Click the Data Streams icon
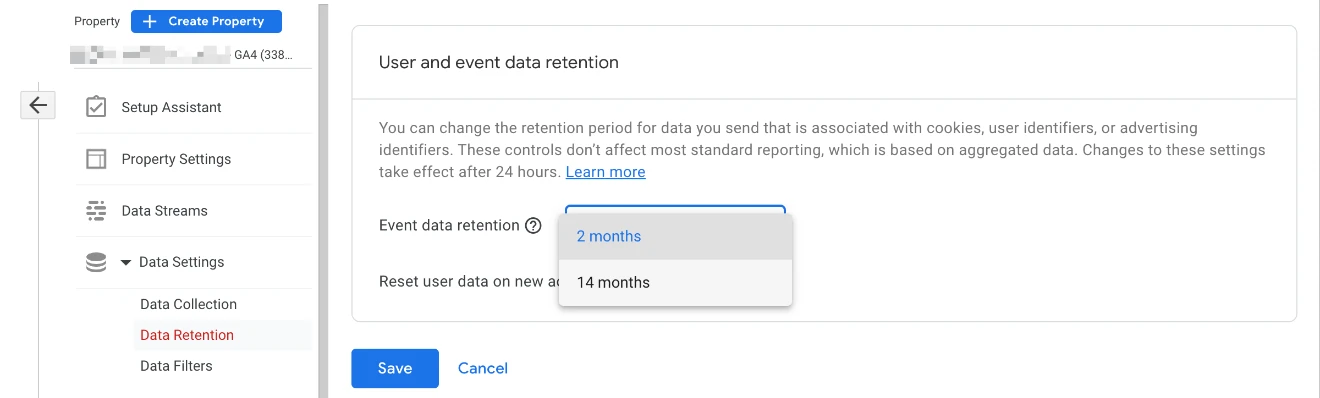 point(96,211)
